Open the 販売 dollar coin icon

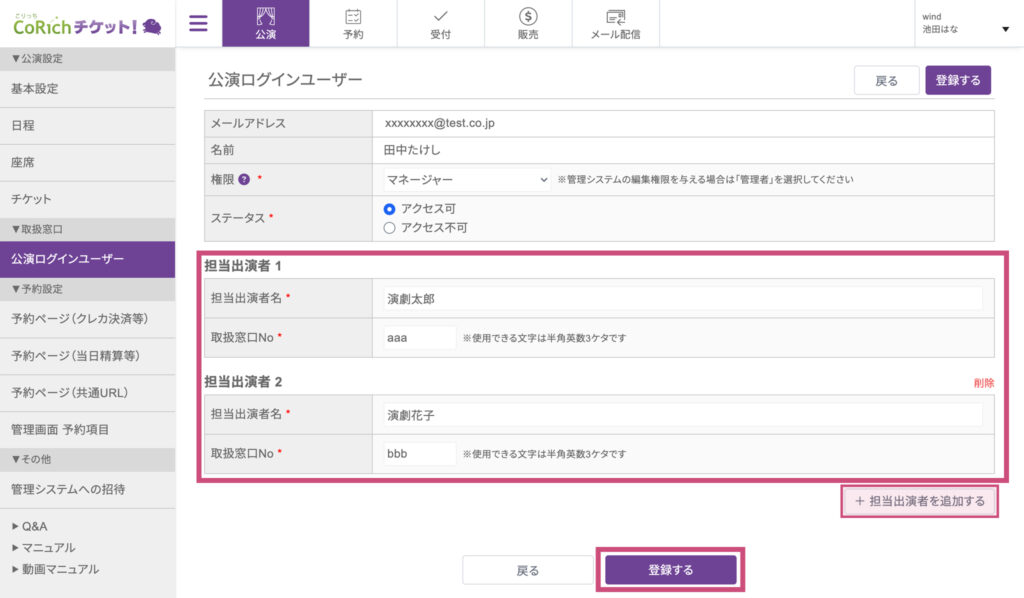[x=528, y=17]
